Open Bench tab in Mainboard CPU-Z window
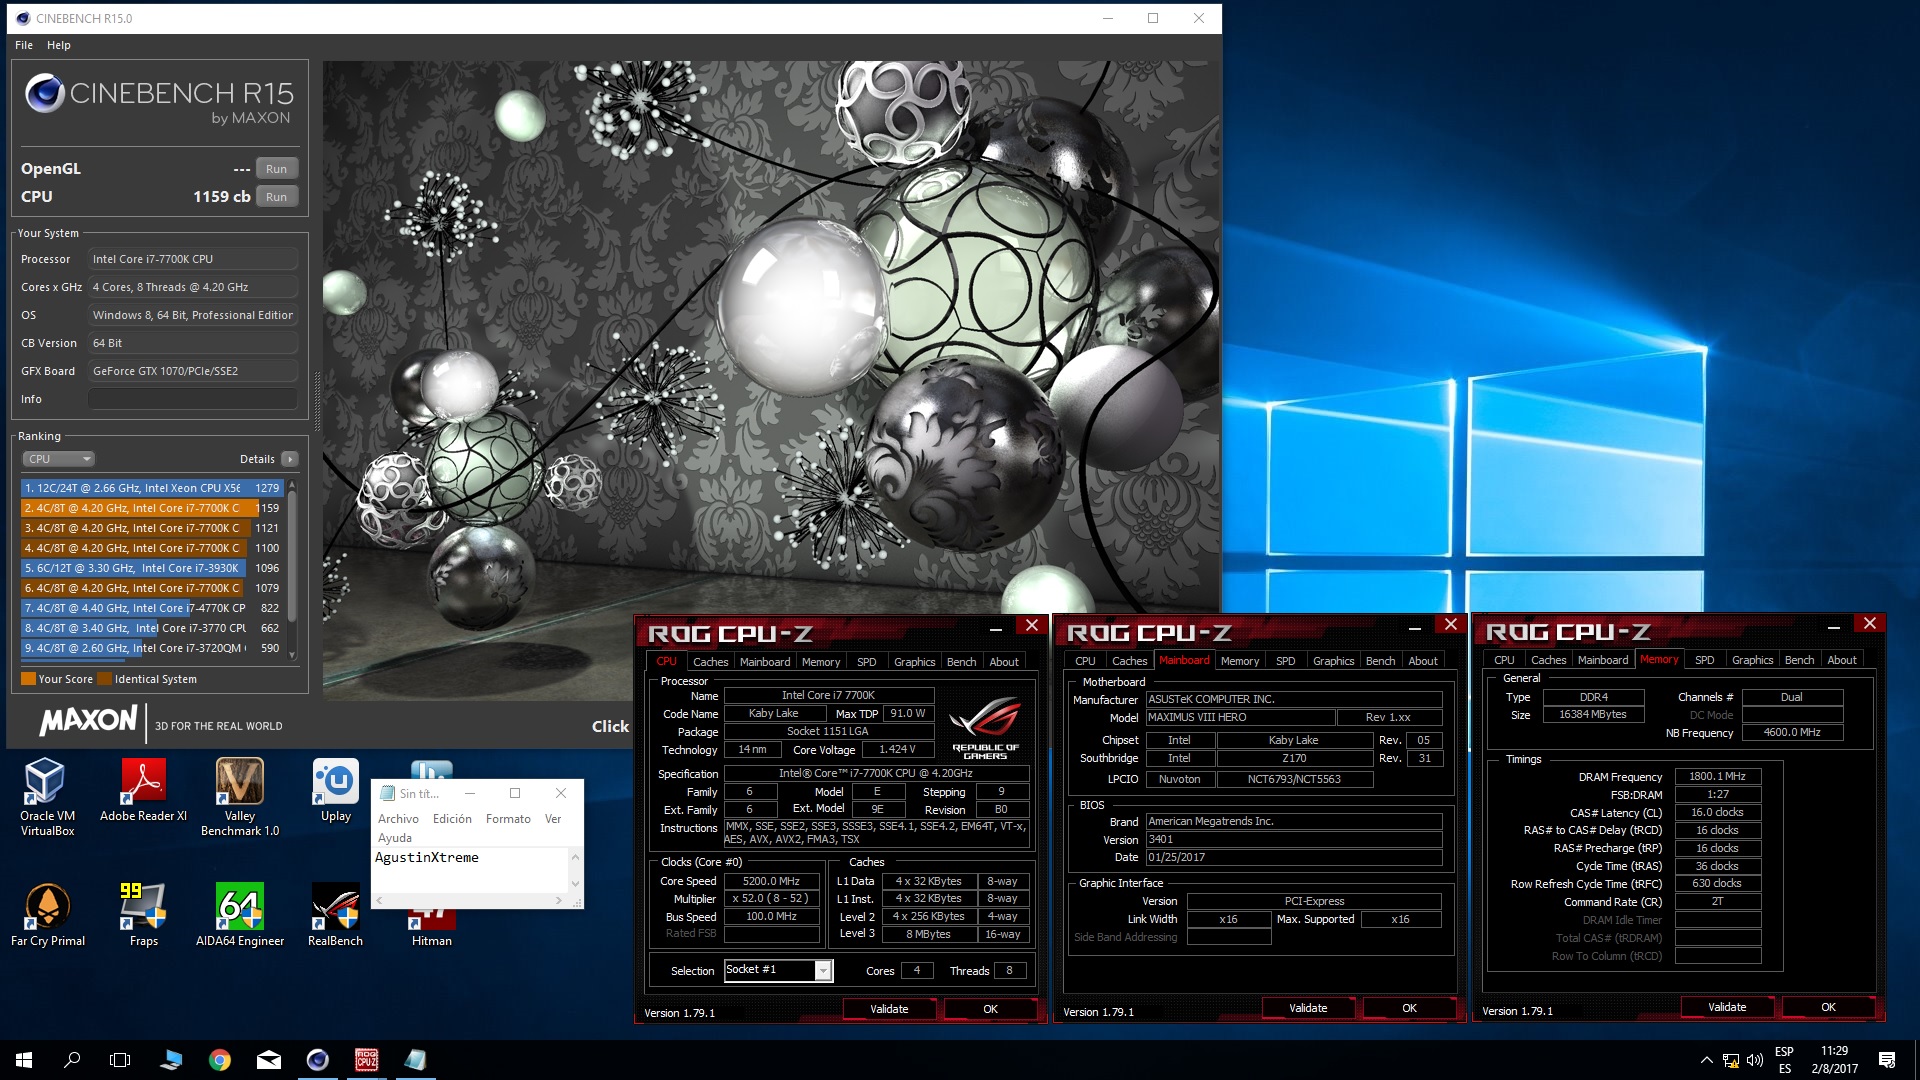 1380,661
